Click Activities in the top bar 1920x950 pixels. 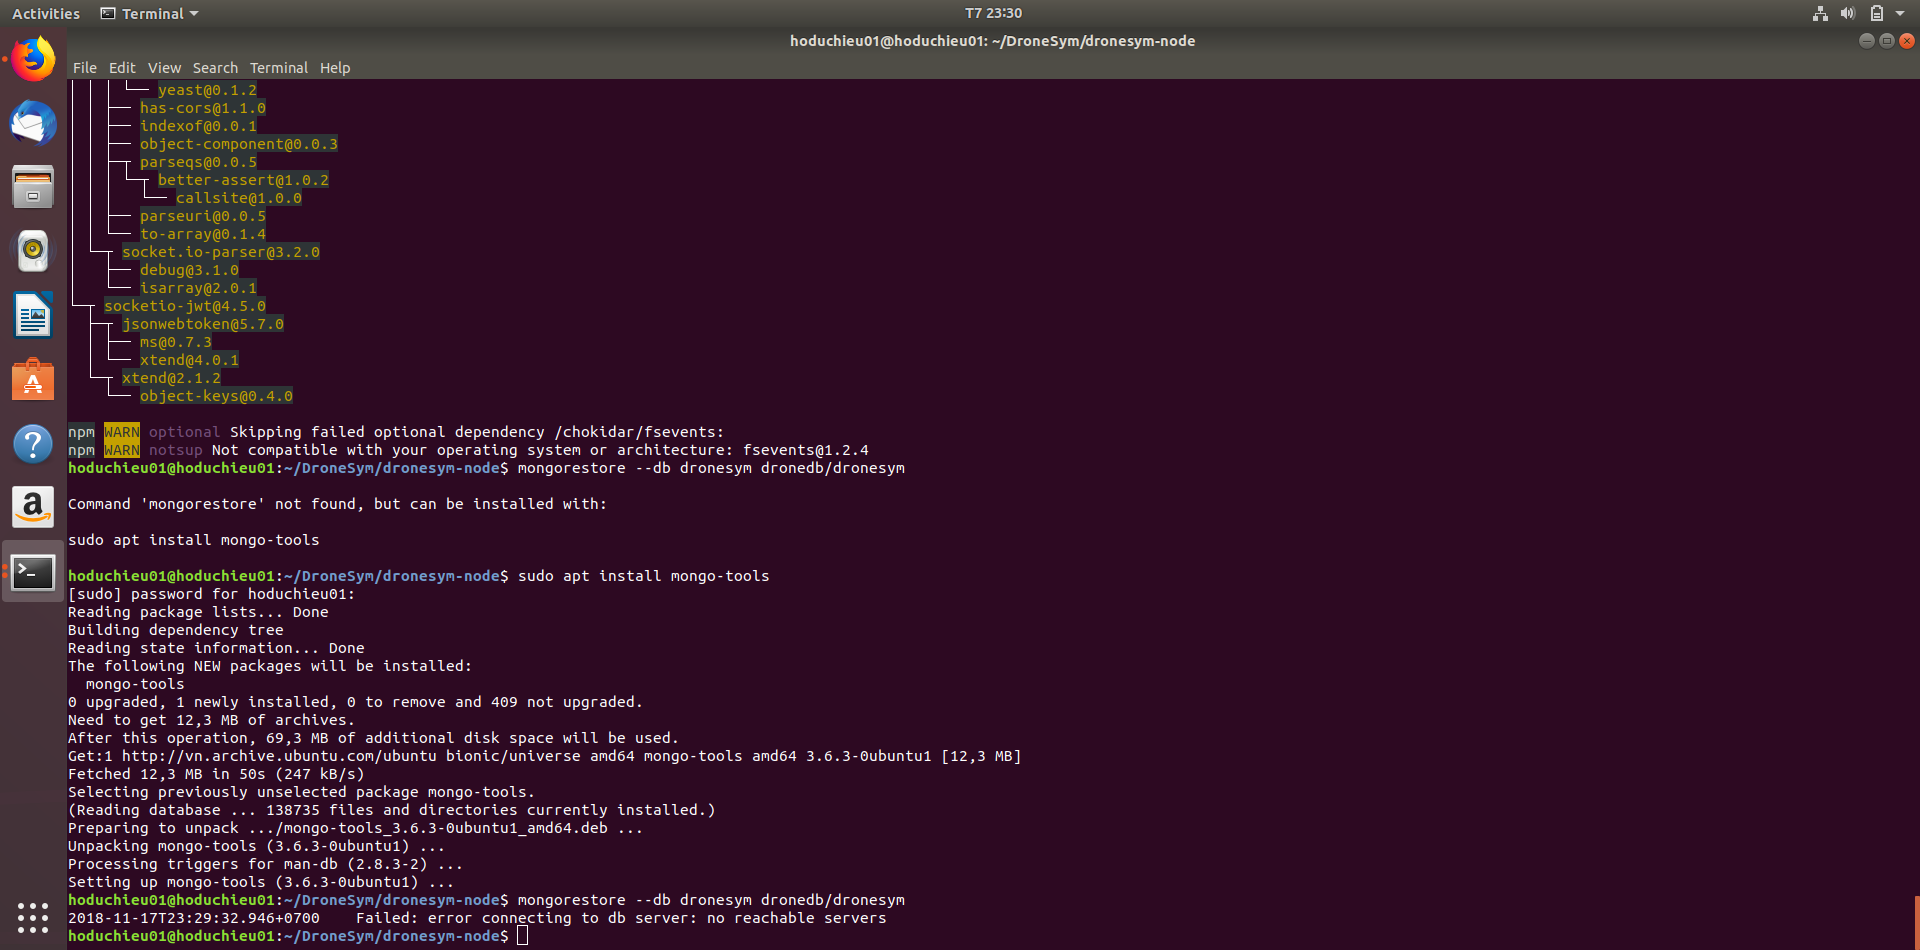[46, 13]
